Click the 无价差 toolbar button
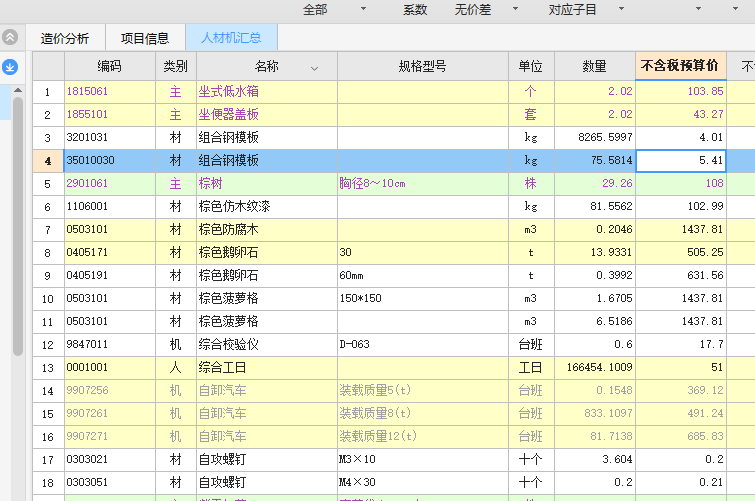 tap(473, 10)
